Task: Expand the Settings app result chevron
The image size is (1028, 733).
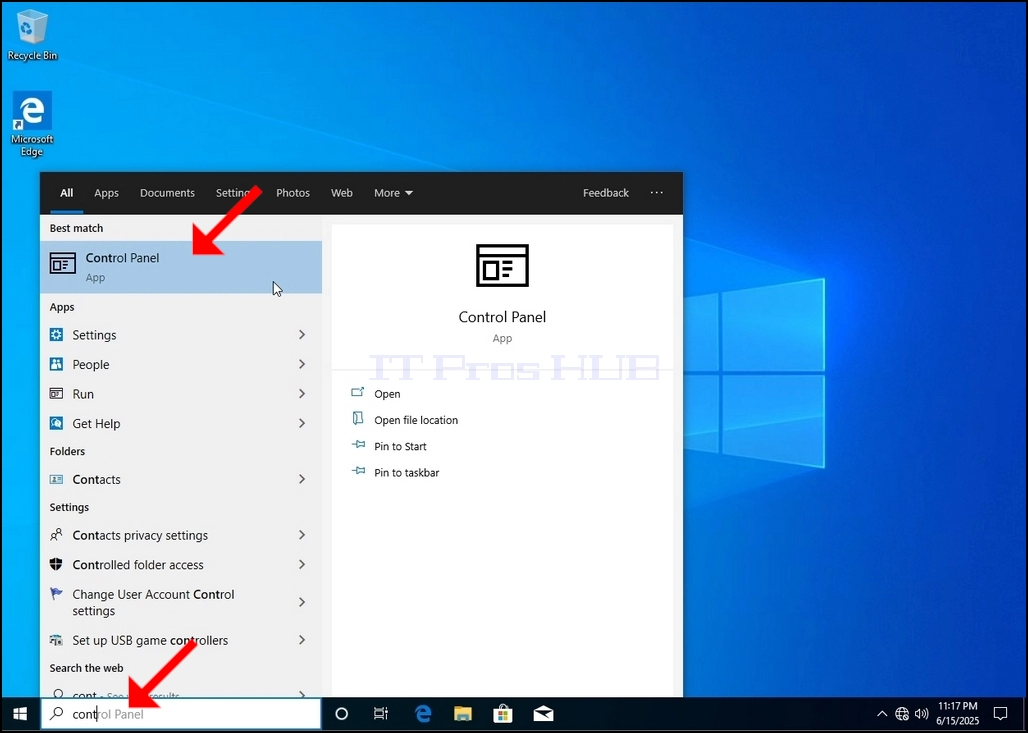Action: click(x=302, y=335)
